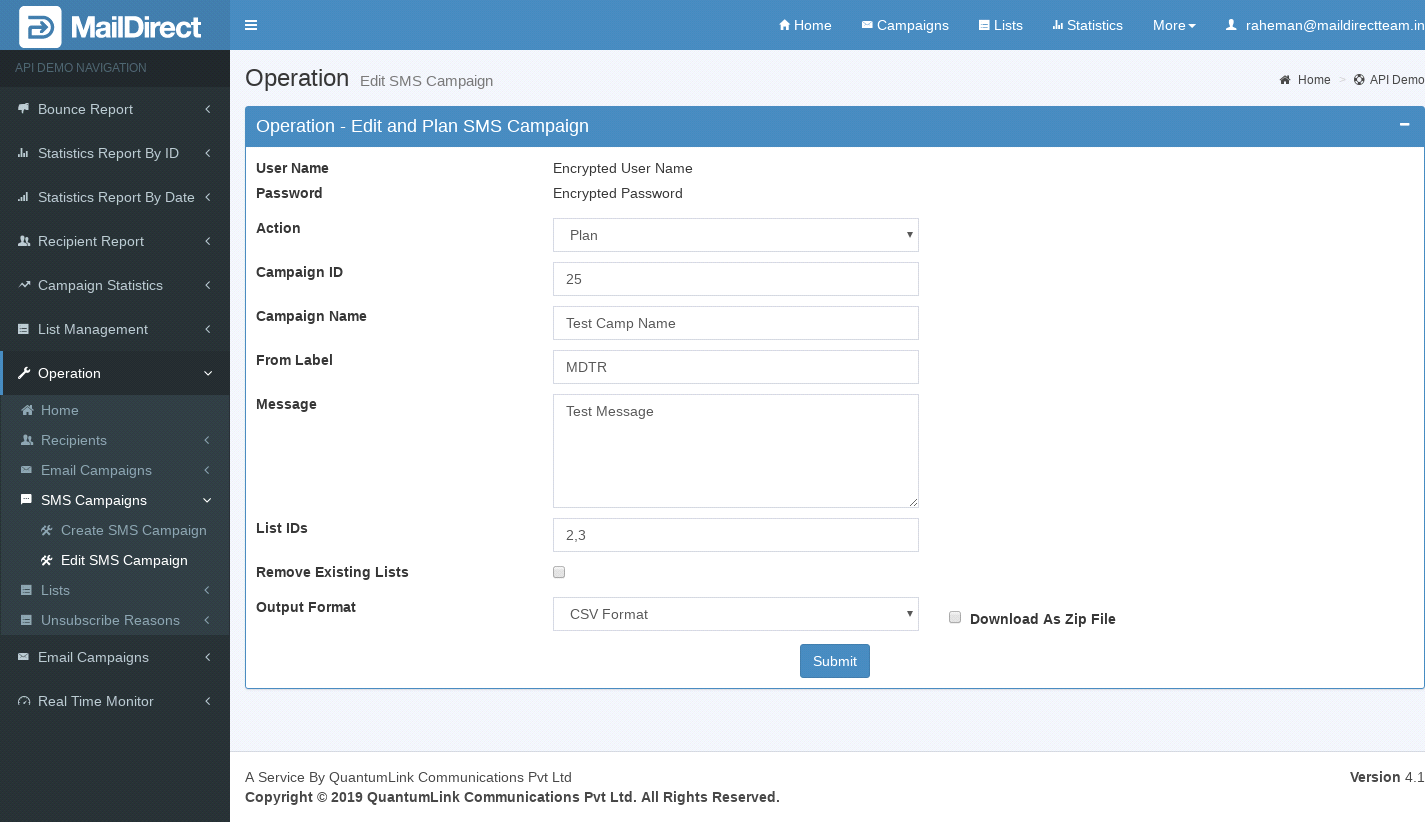This screenshot has width=1425, height=822.
Task: Click the MailDirect logo icon
Action: tap(40, 27)
